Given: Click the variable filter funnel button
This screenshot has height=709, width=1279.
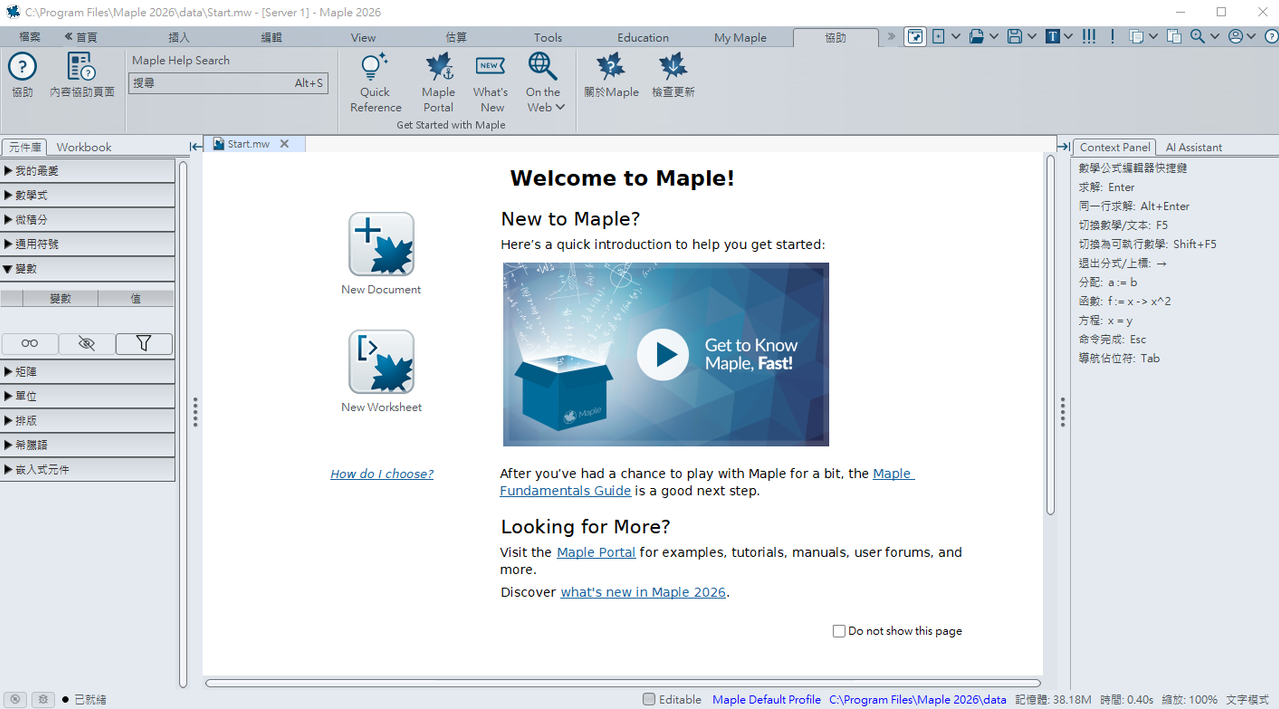Looking at the screenshot, I should 144,344.
